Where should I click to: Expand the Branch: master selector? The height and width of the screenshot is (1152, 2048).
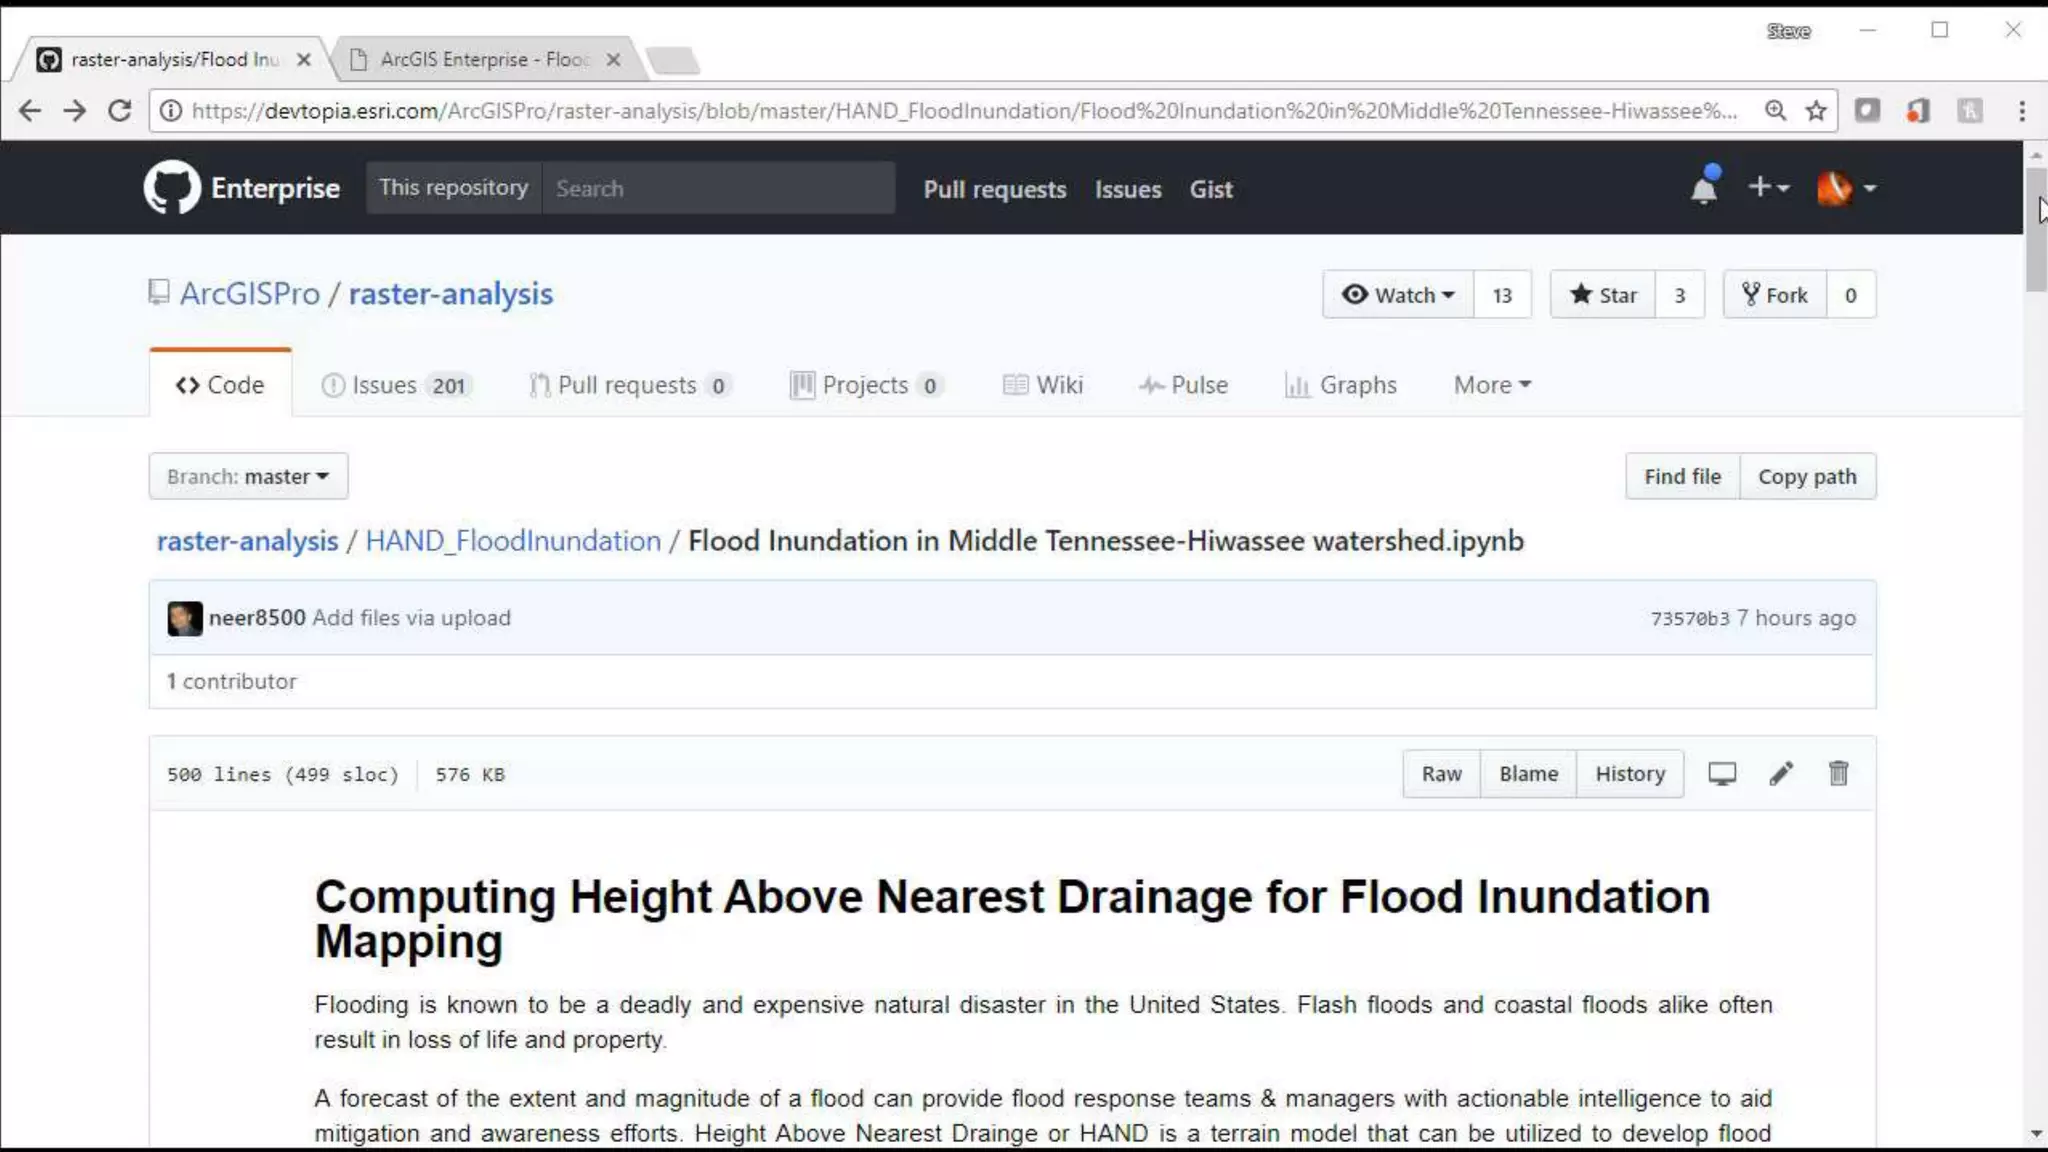(248, 476)
